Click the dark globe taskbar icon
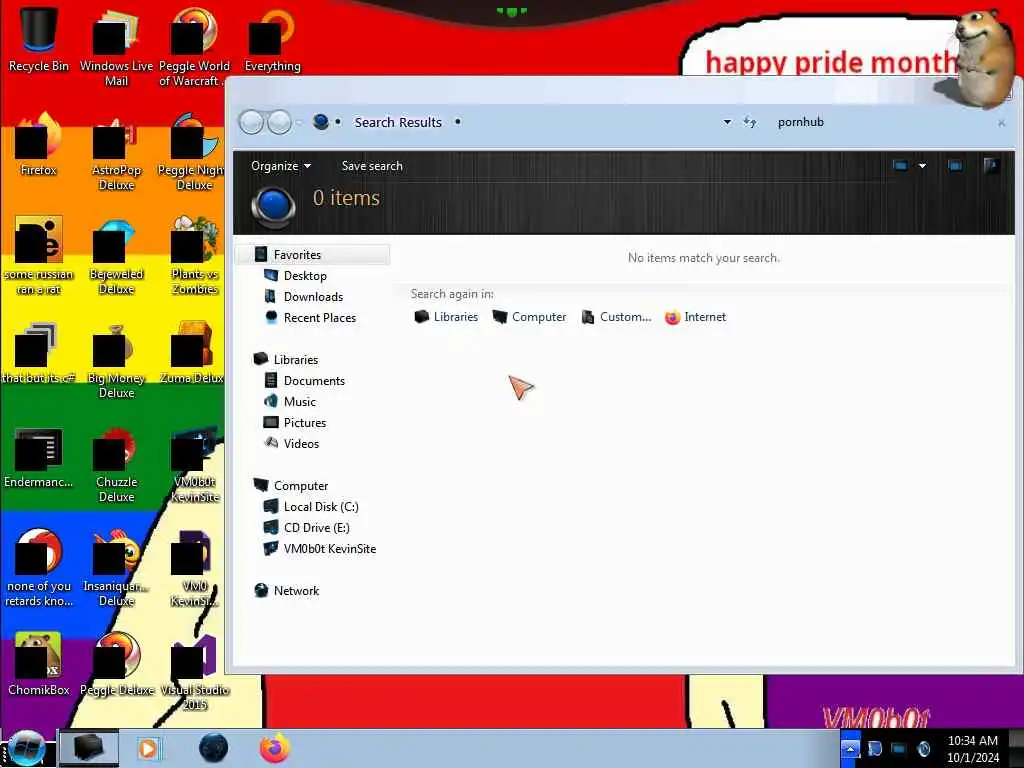 [214, 748]
